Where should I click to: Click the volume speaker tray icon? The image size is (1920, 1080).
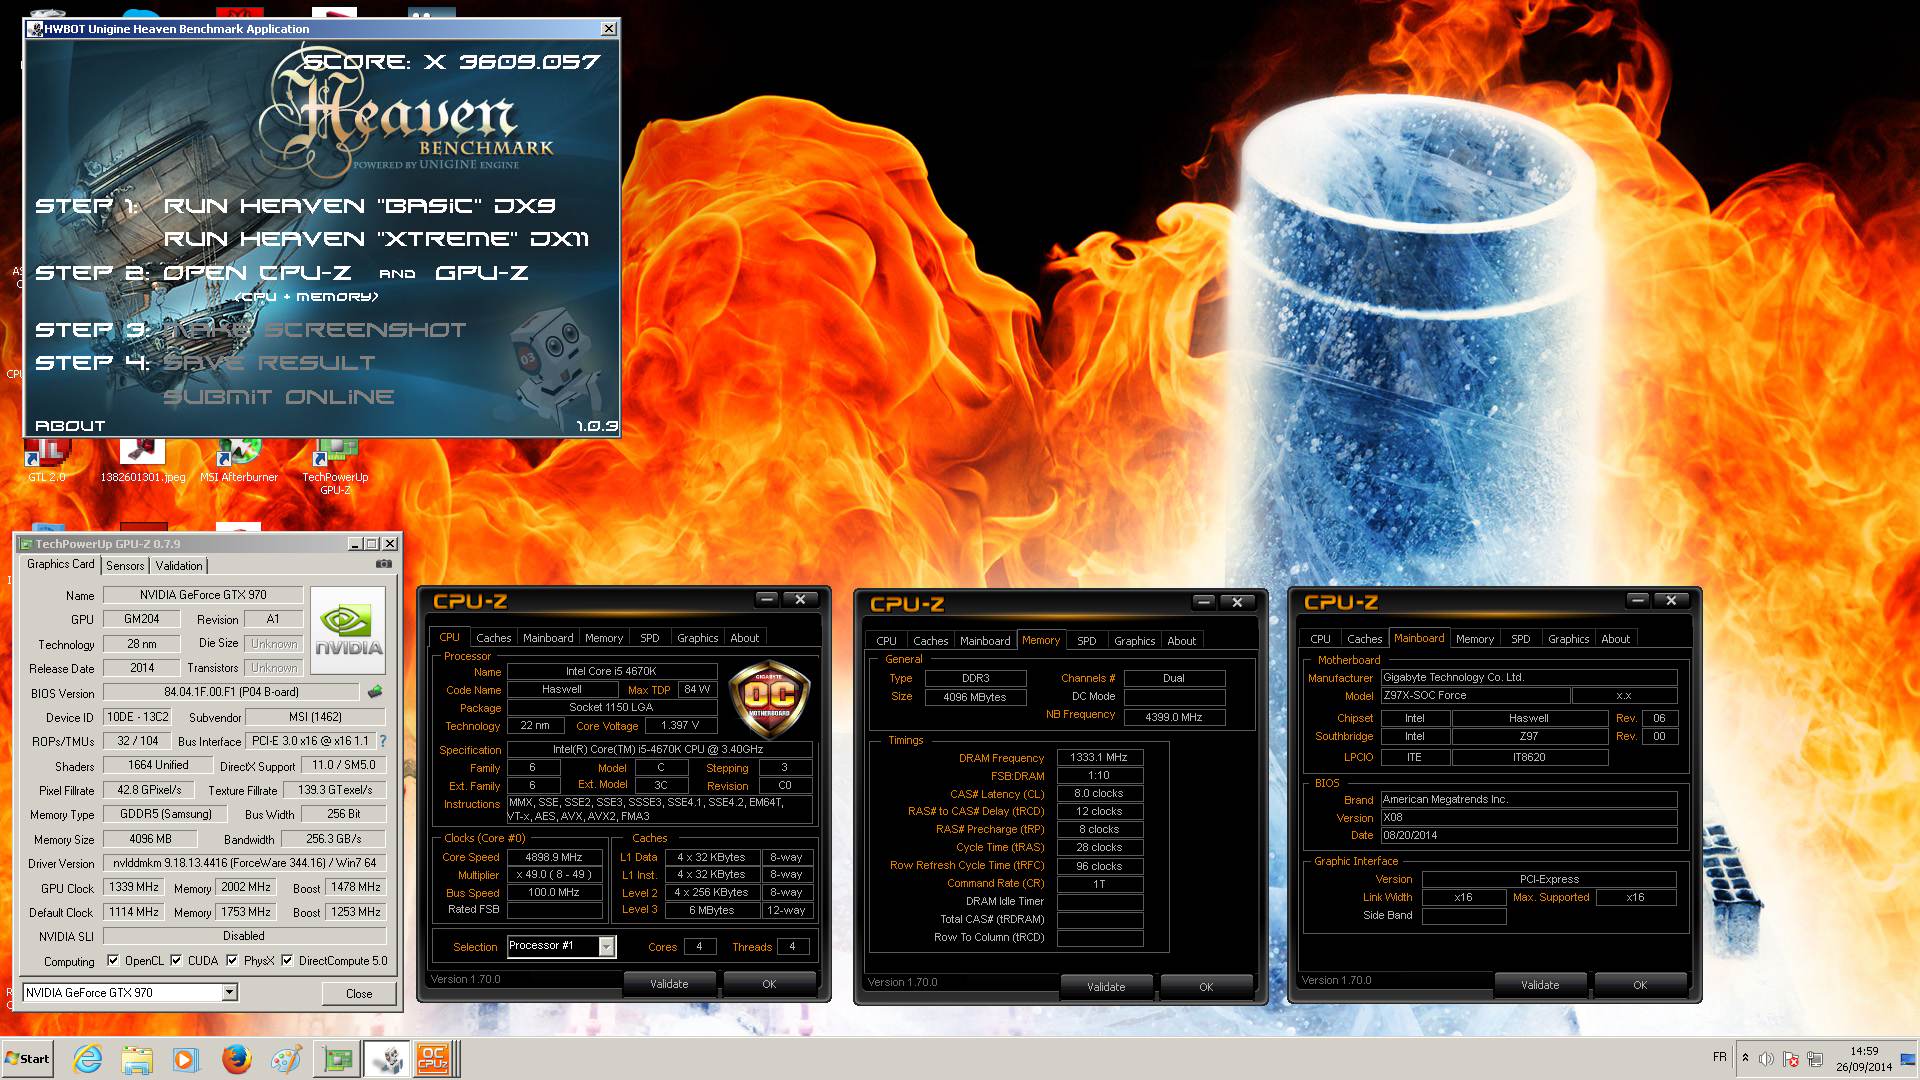tap(1766, 1059)
